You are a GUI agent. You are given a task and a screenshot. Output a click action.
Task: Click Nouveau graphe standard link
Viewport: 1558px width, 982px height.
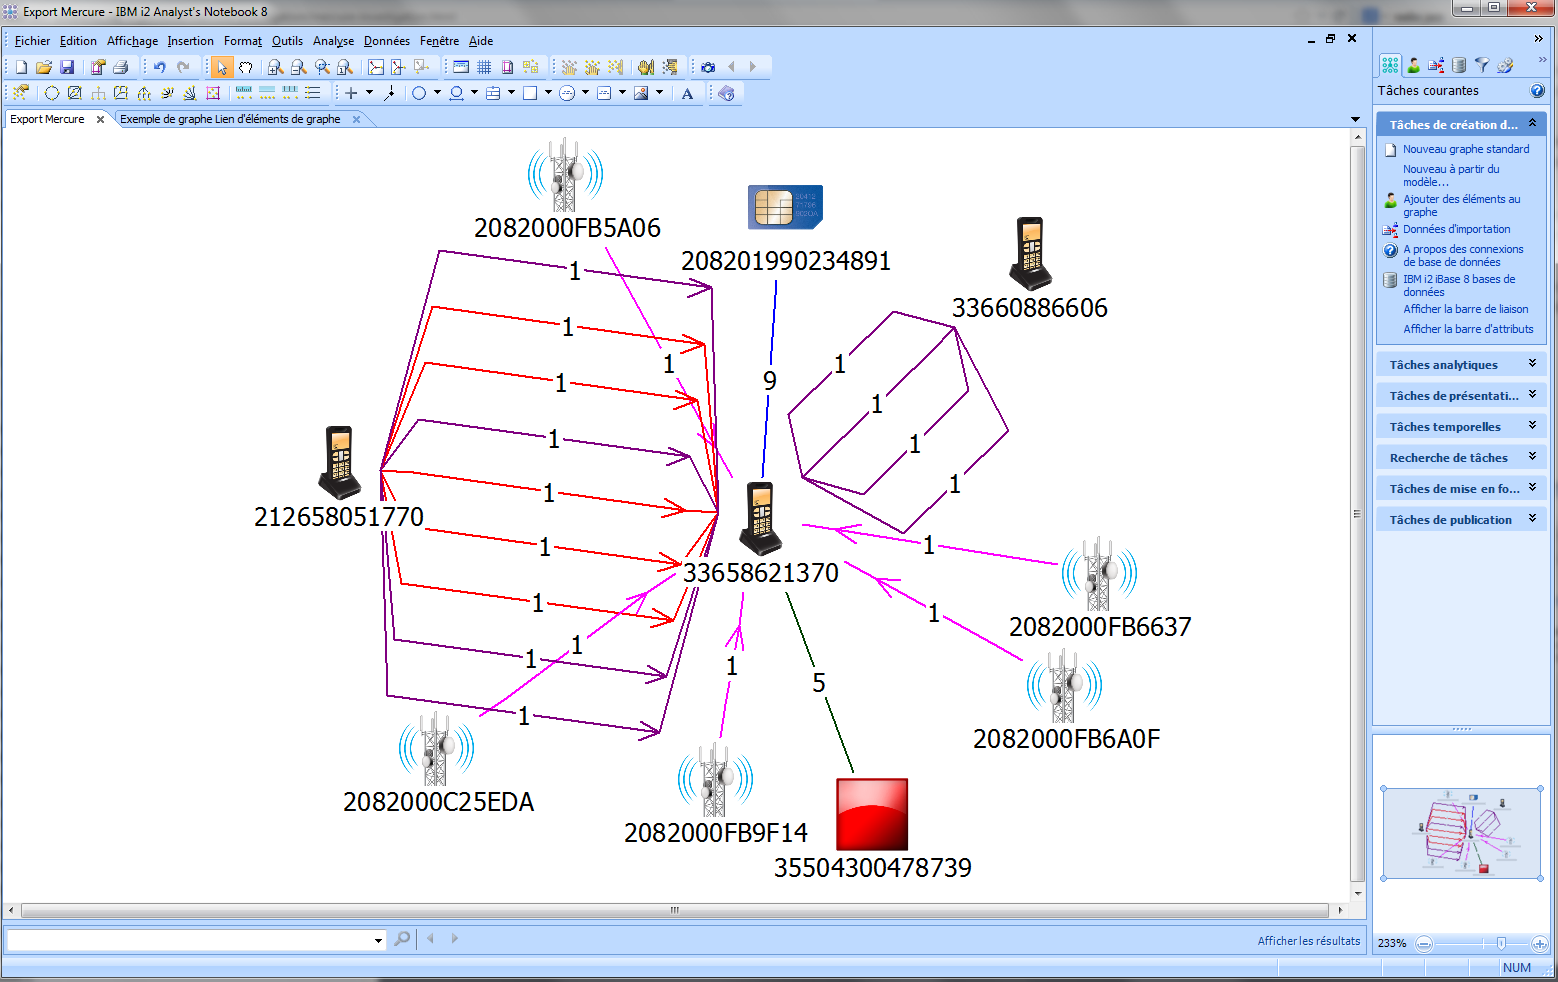(x=1465, y=149)
